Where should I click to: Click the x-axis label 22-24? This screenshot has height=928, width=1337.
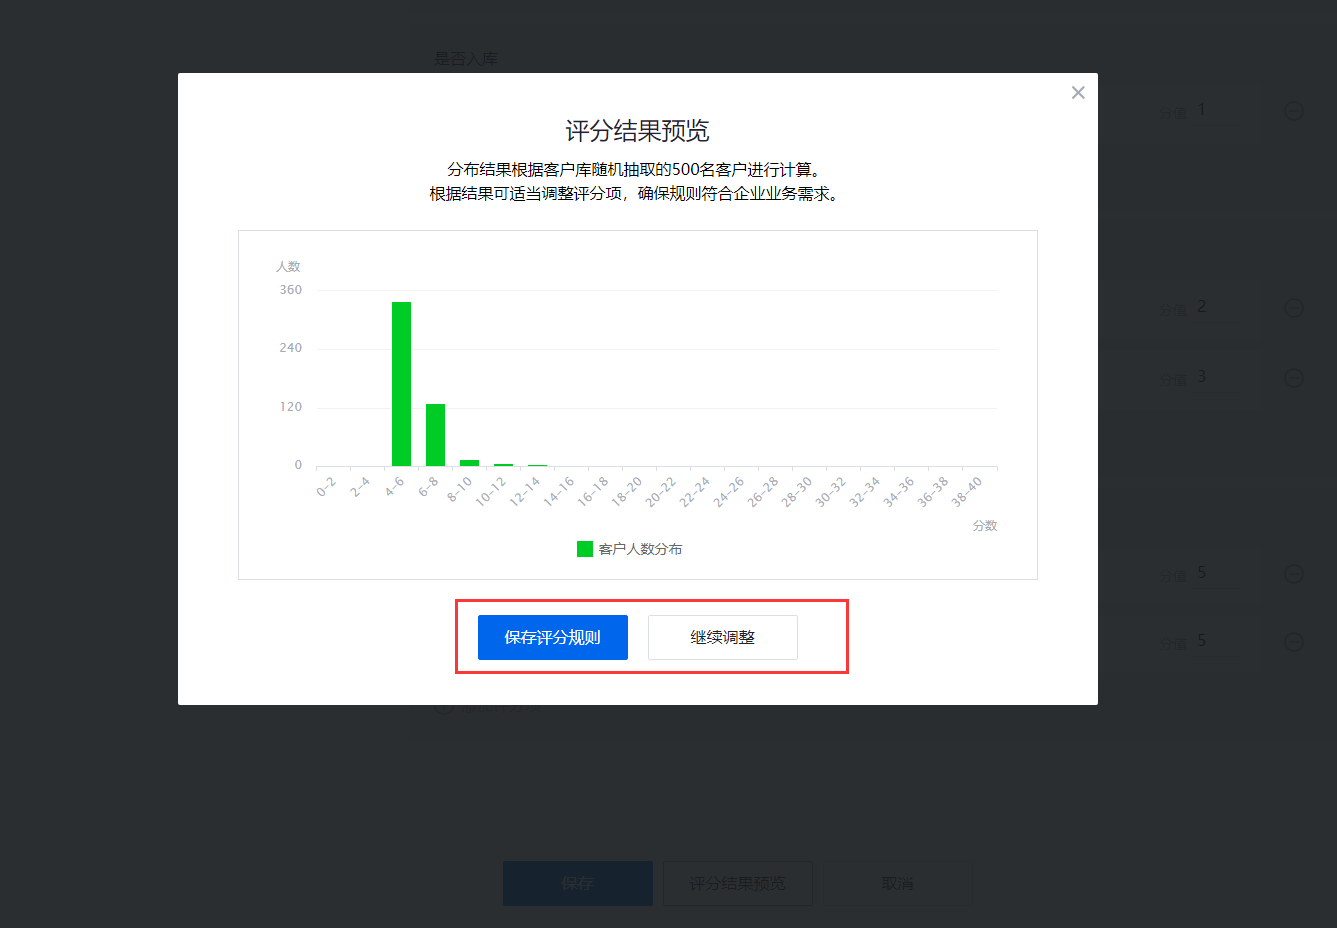695,491
